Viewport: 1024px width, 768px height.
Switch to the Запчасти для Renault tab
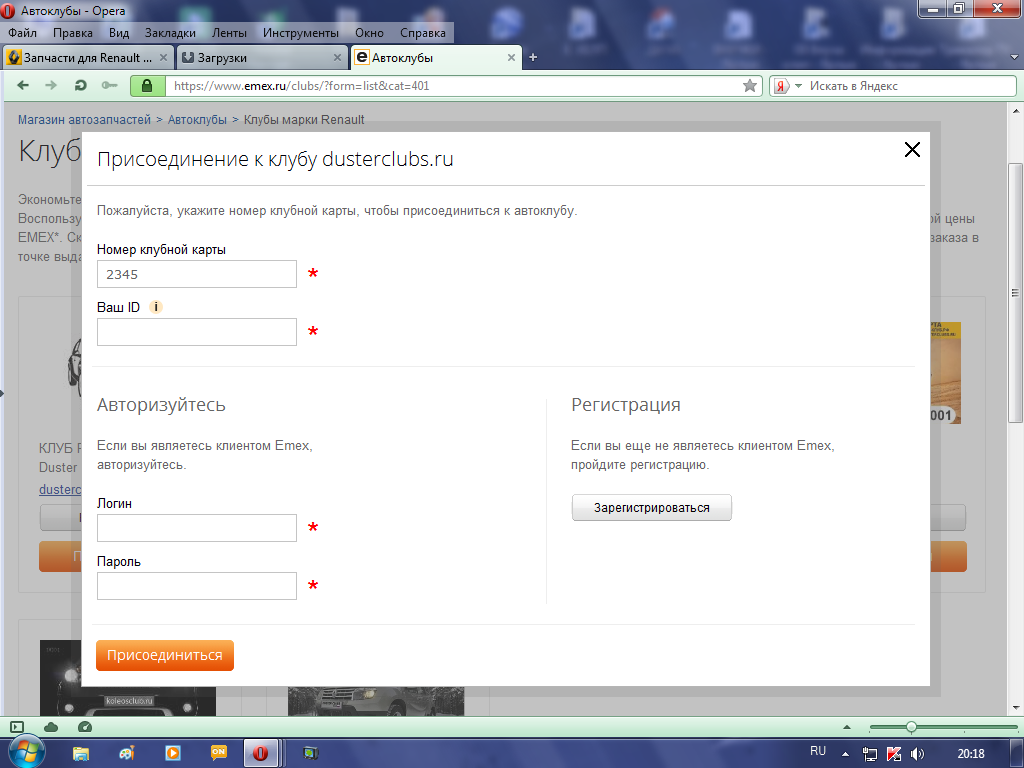(88, 57)
